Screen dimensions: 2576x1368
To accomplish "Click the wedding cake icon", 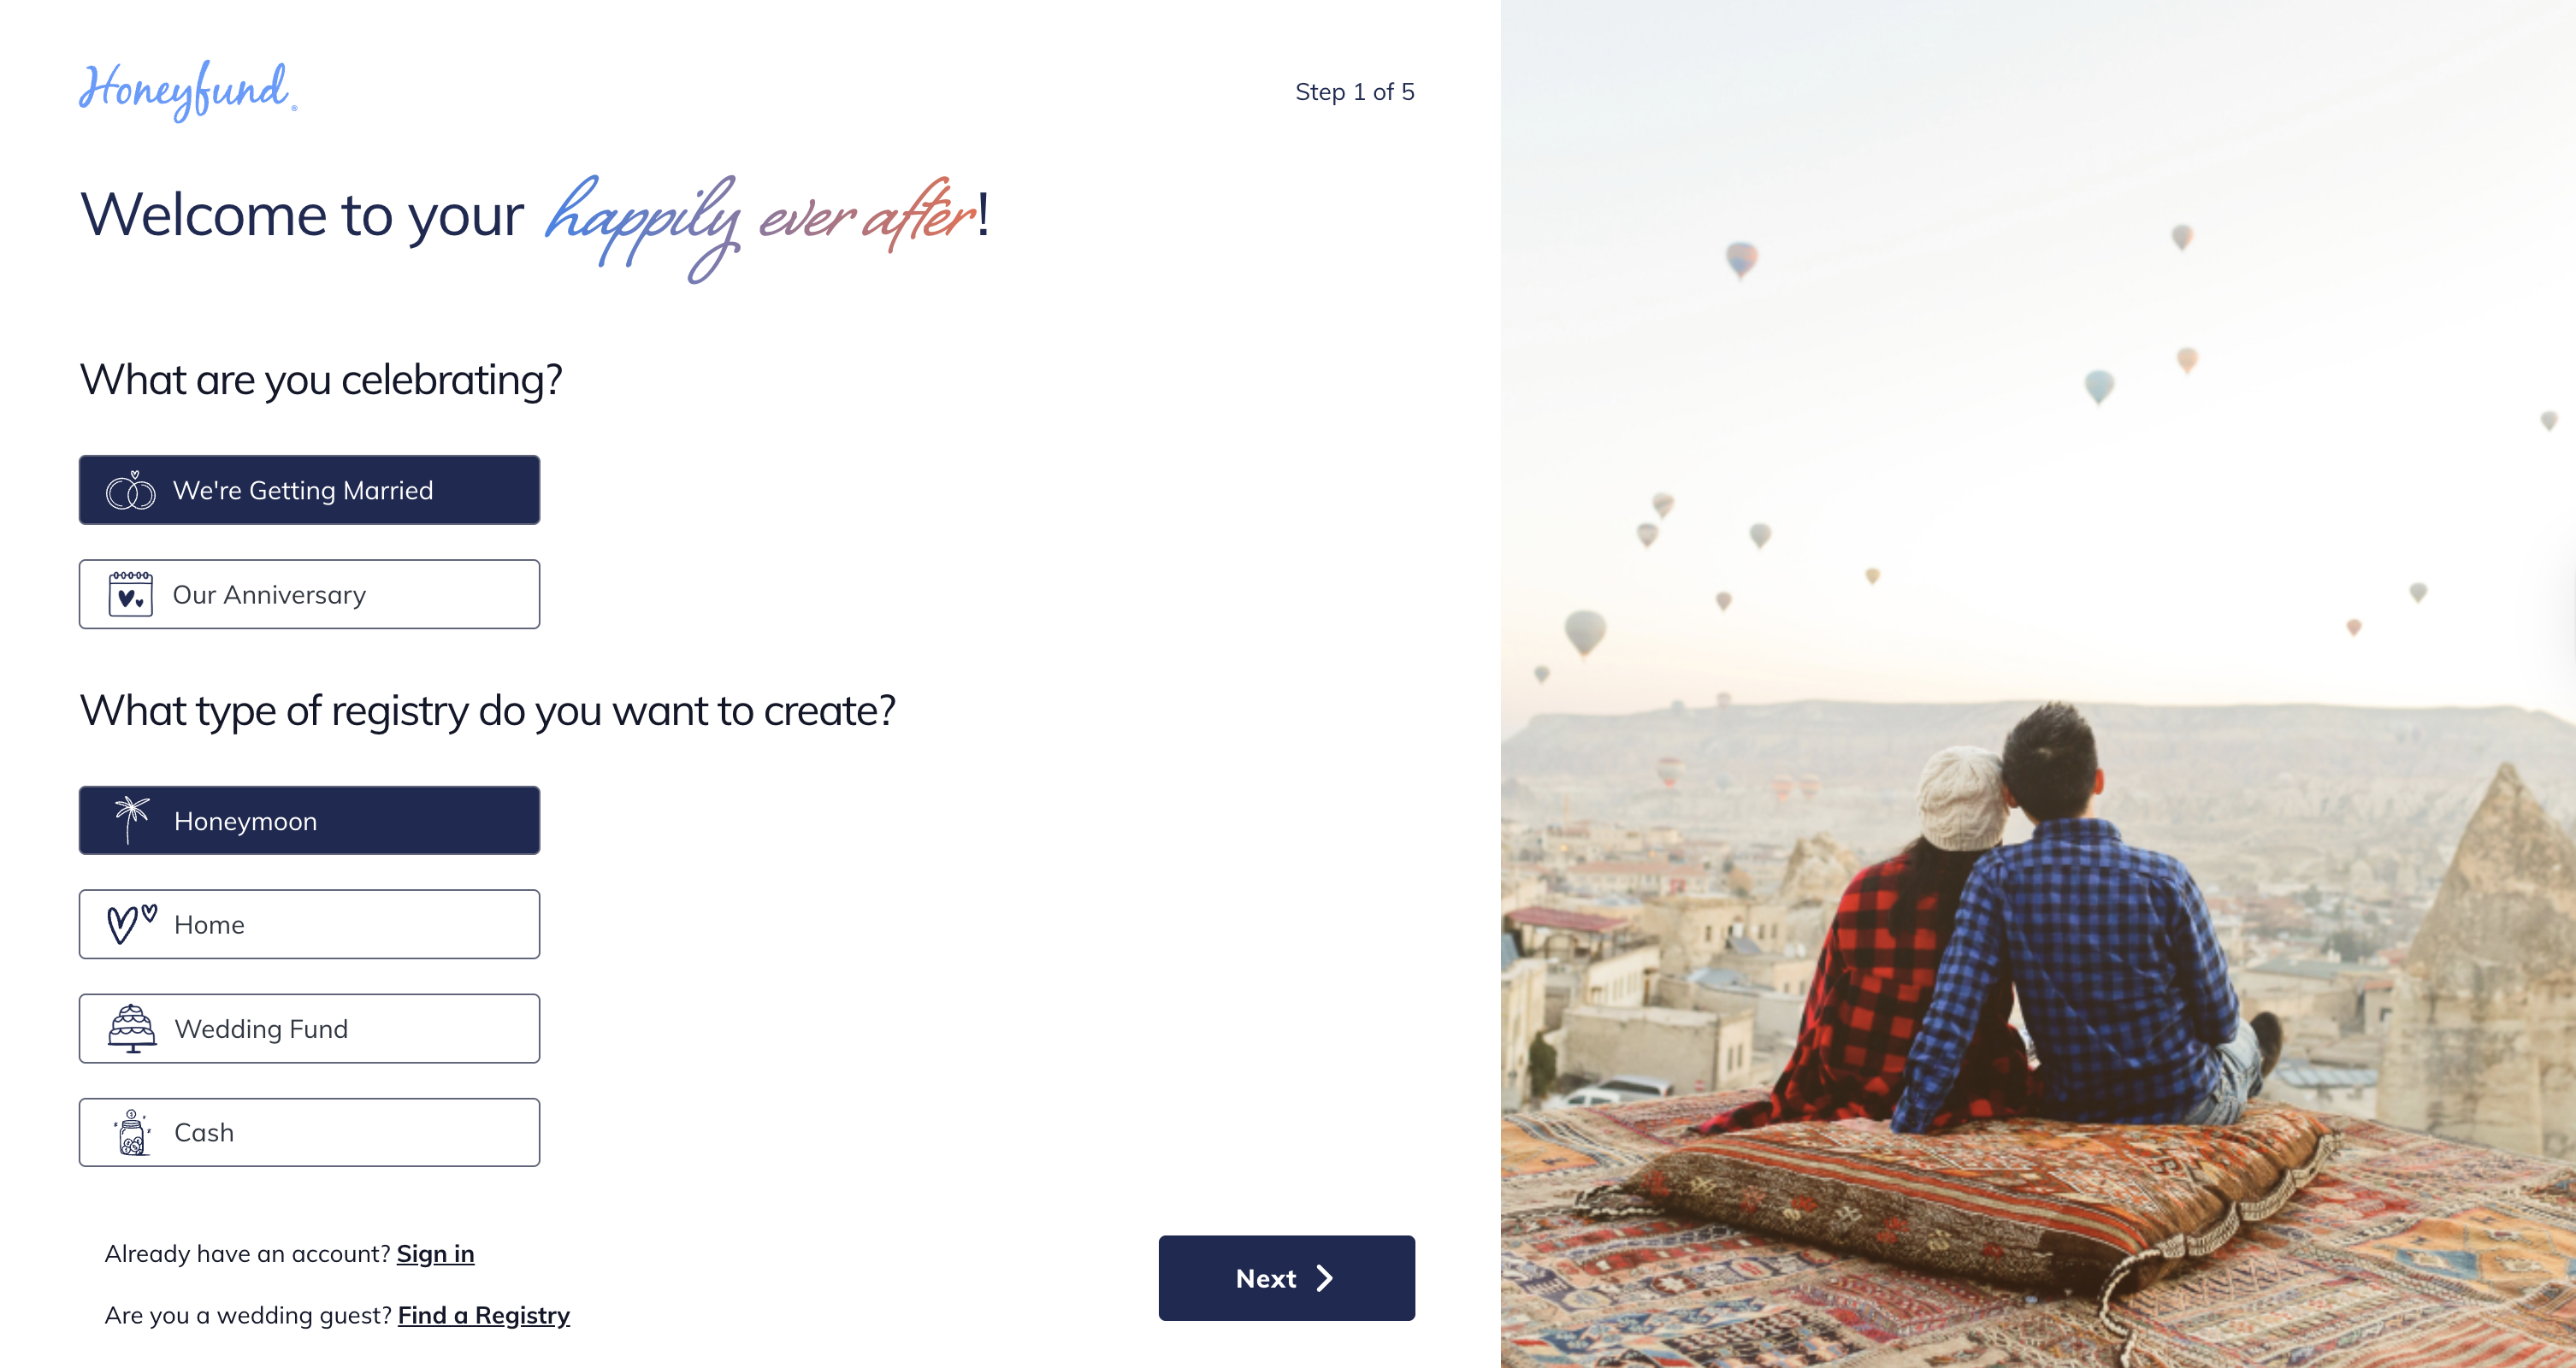I will click(132, 1028).
